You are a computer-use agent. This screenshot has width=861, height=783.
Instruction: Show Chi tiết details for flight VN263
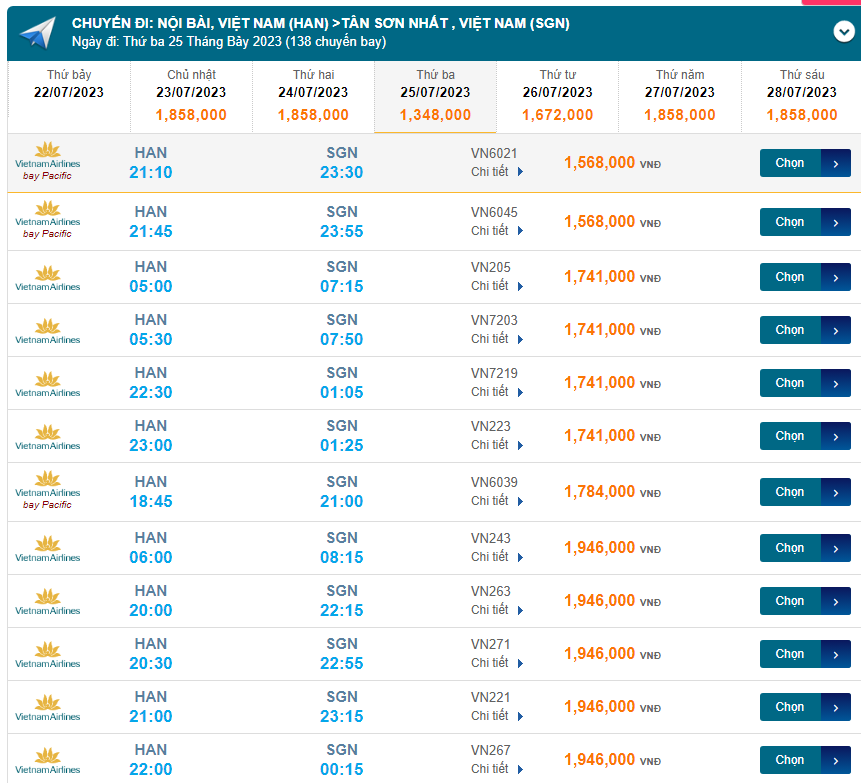click(497, 609)
